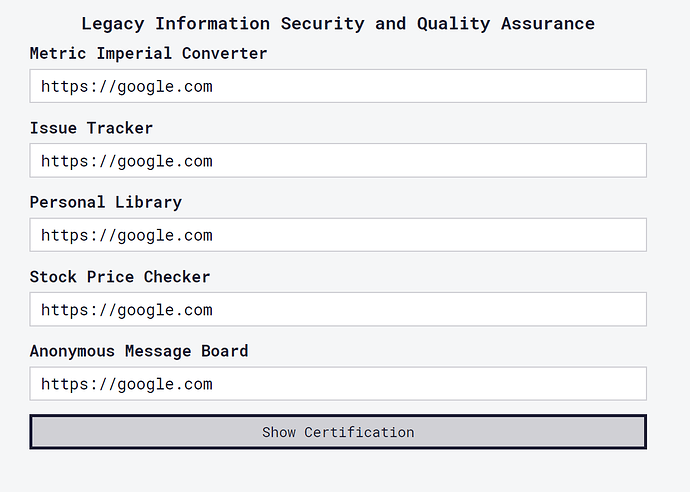Focus the Personal Library URL field
Viewport: 690px width, 492px height.
338,235
